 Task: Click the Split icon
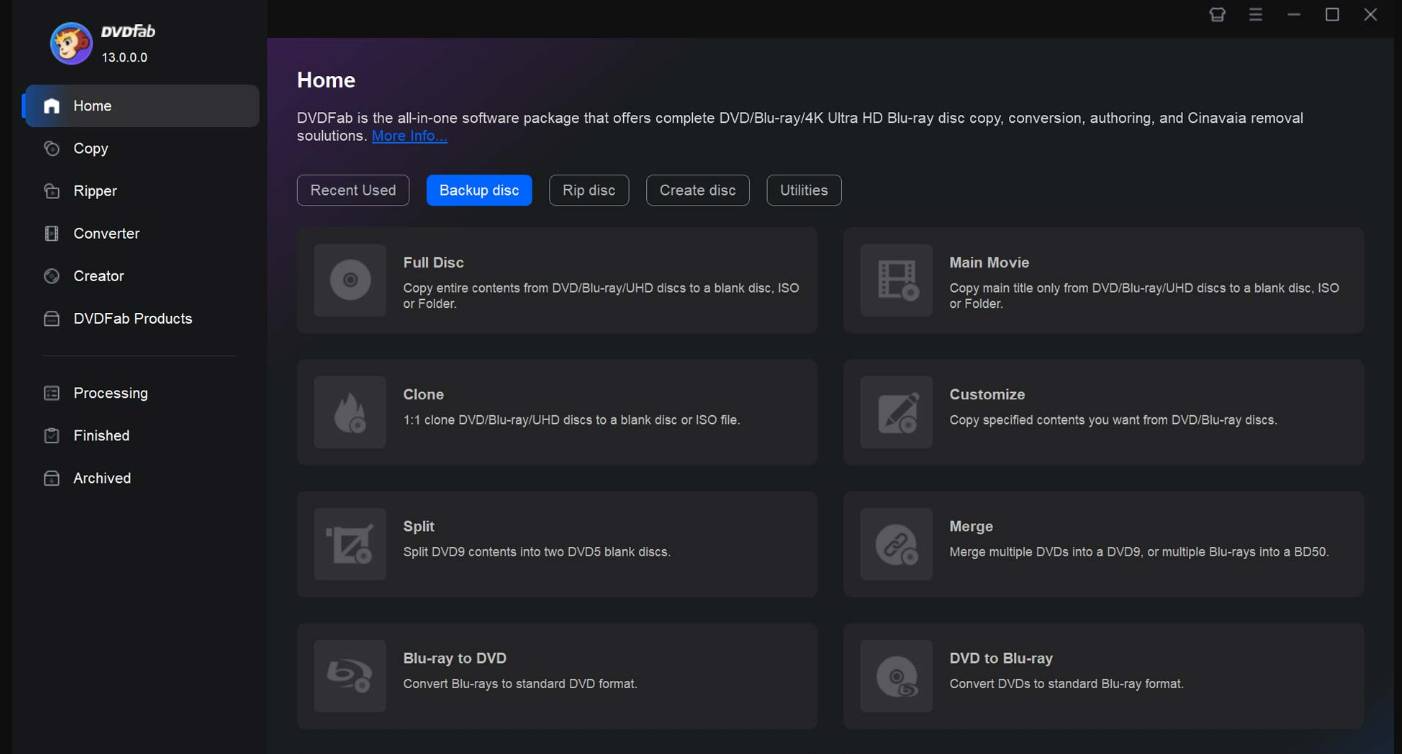coord(350,544)
